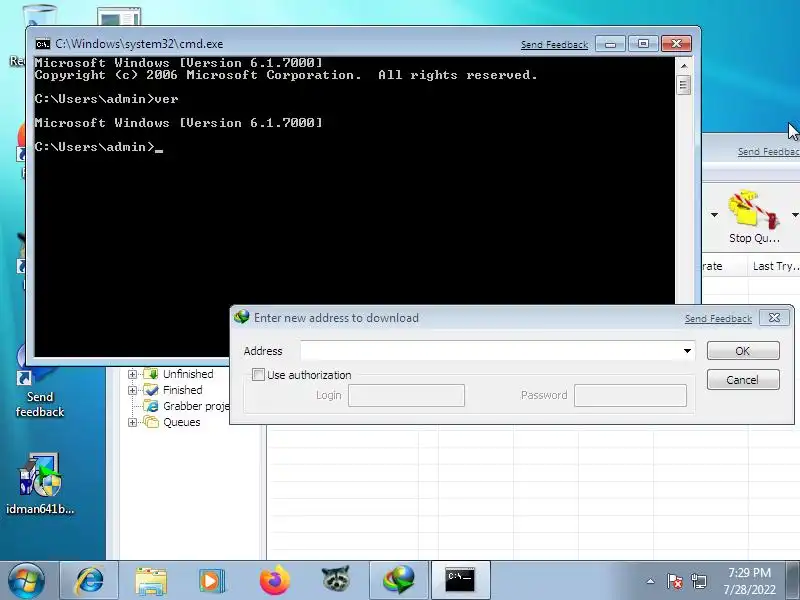Click the cmd.exe title bar icon
800x600 pixels.
tap(43, 44)
